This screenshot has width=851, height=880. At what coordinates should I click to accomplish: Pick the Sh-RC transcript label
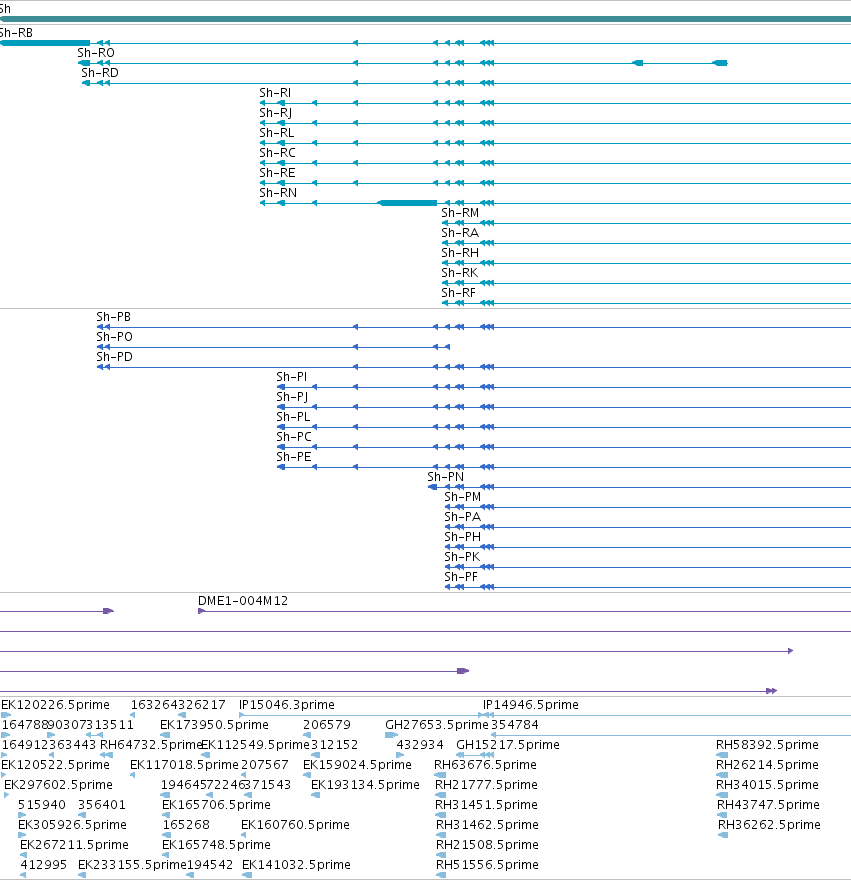277,153
